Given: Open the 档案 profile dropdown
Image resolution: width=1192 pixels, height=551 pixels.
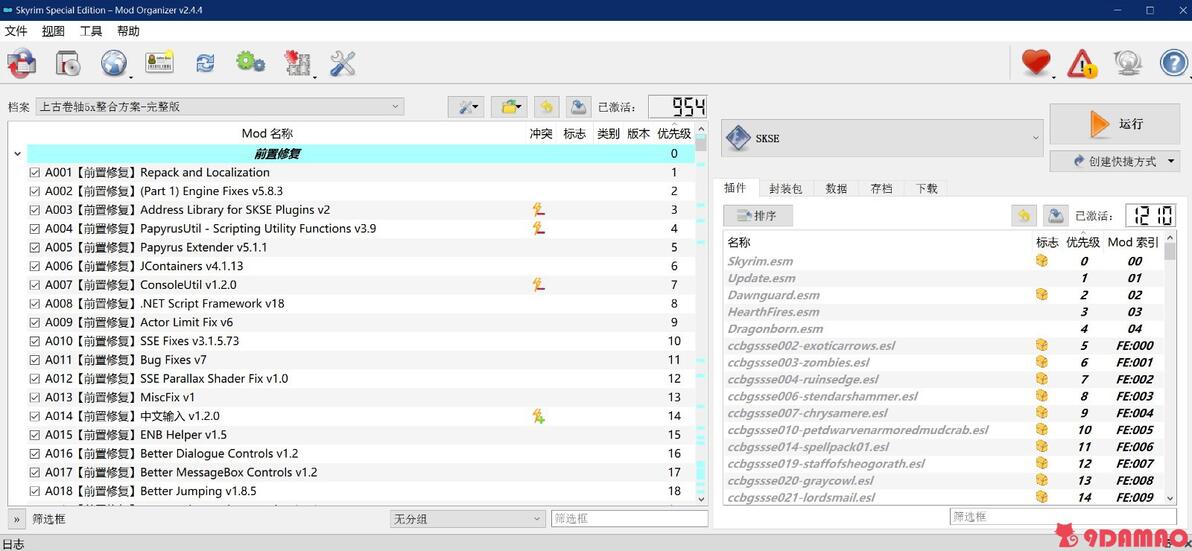Looking at the screenshot, I should click(x=220, y=107).
